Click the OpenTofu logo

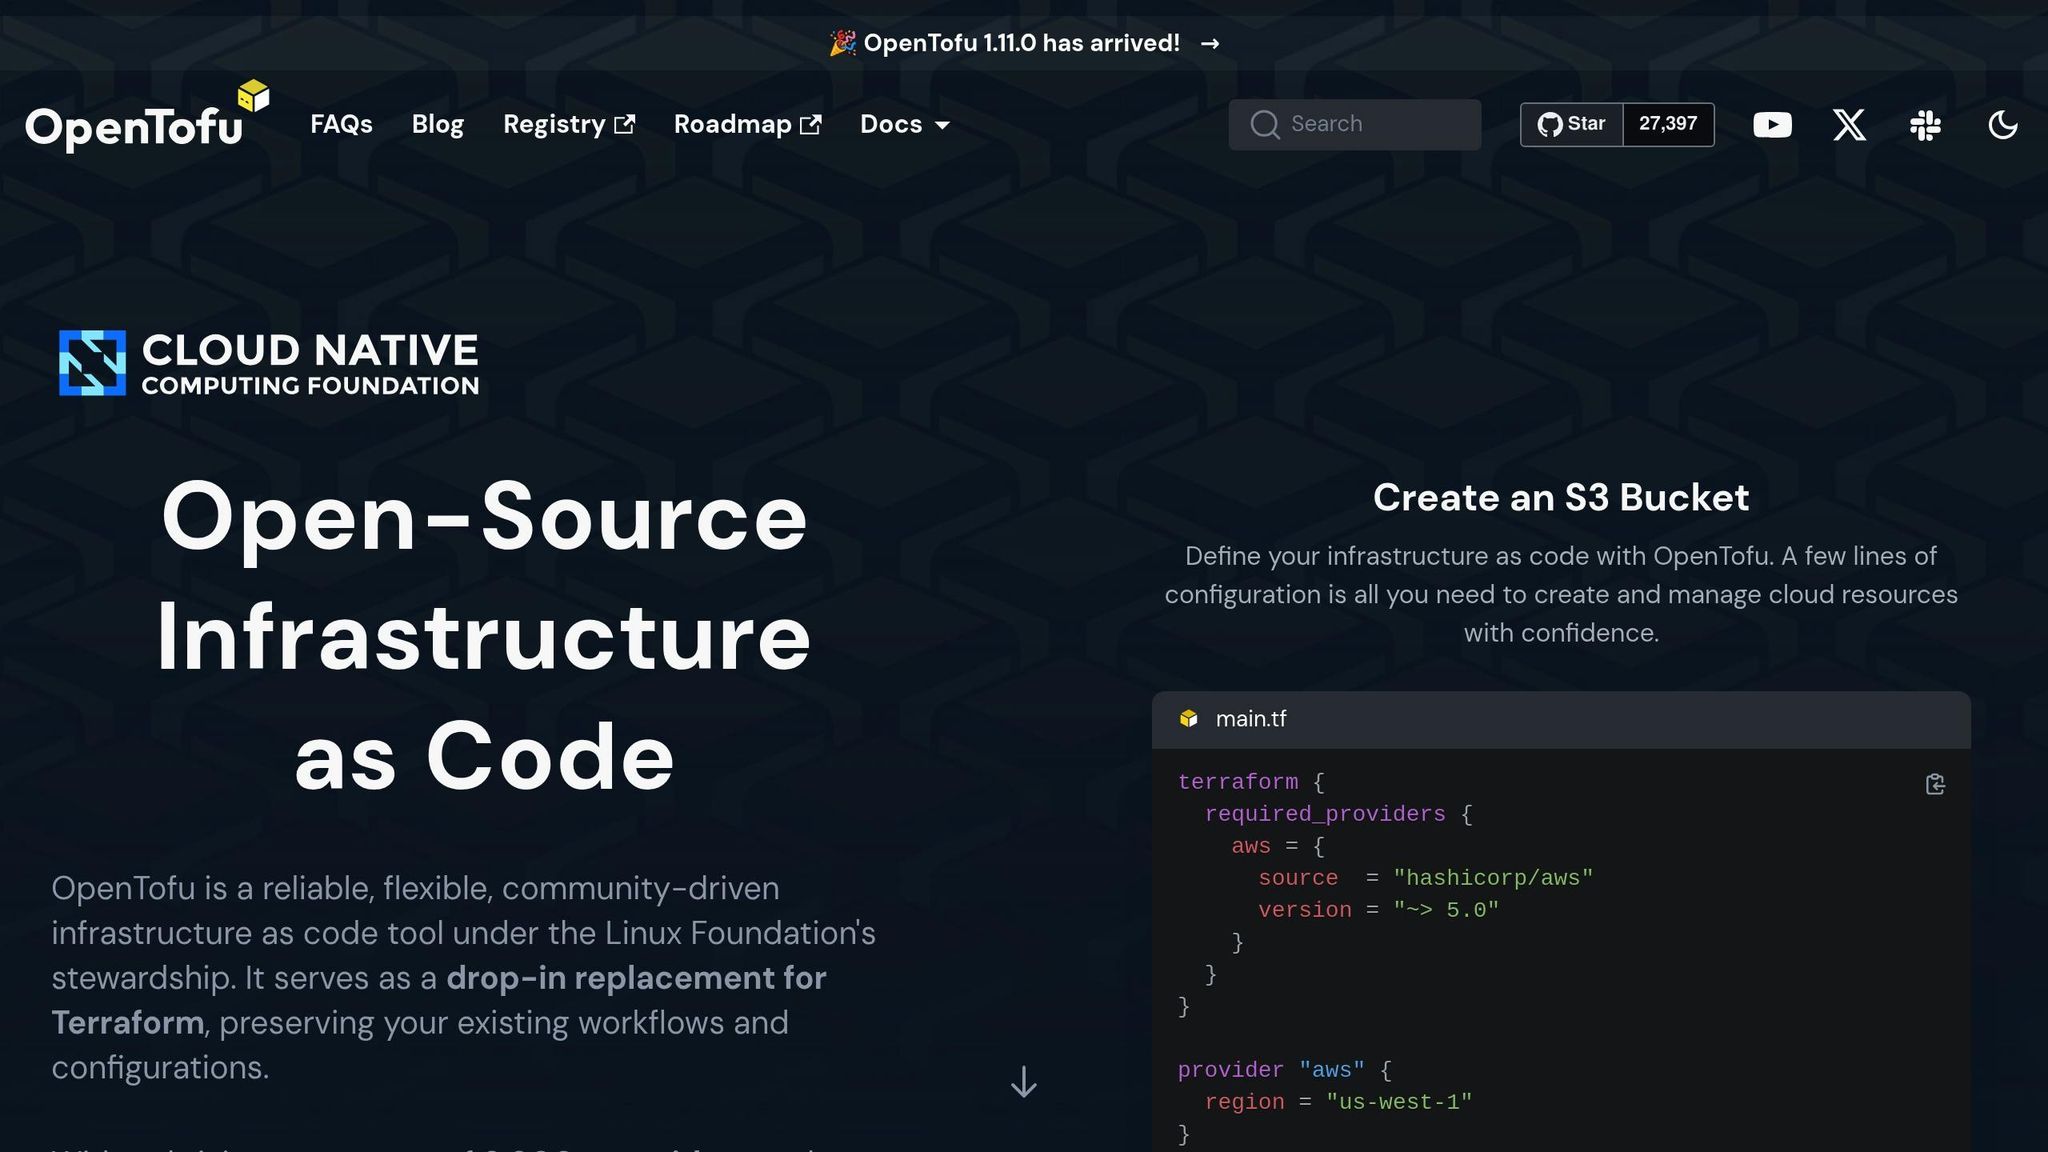pyautogui.click(x=146, y=118)
